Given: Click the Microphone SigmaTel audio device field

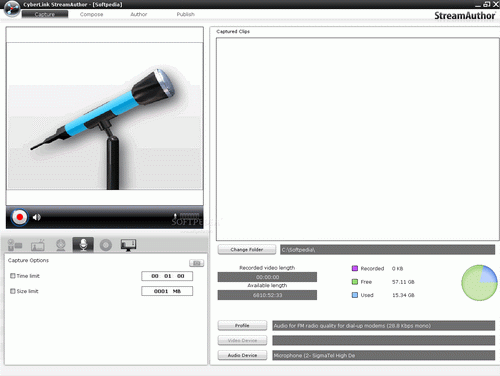Looking at the screenshot, I should click(384, 355).
